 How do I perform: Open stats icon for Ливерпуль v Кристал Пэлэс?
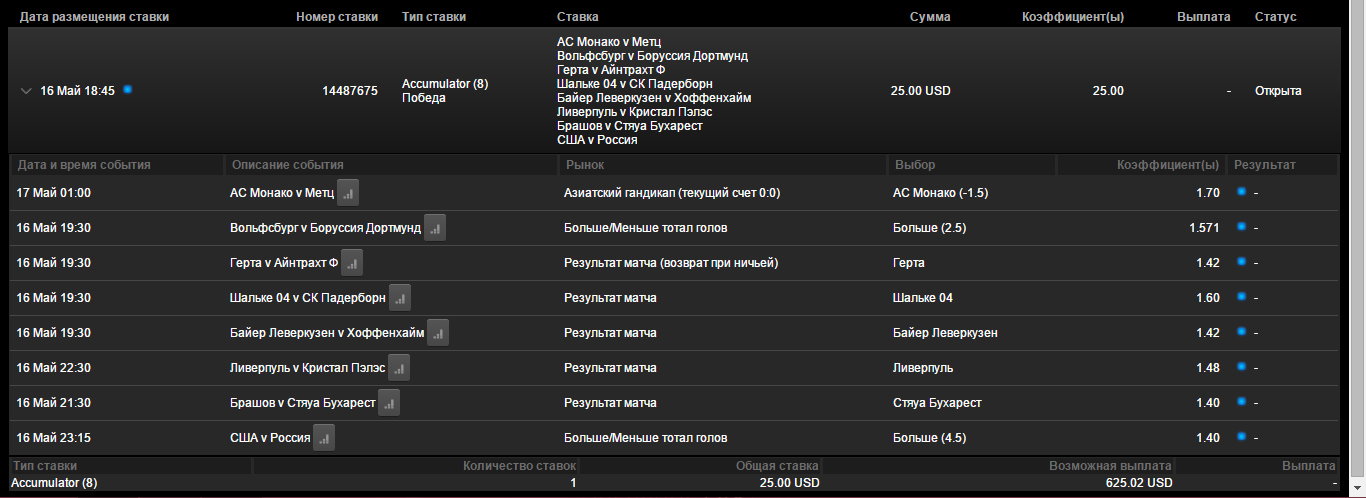399,367
